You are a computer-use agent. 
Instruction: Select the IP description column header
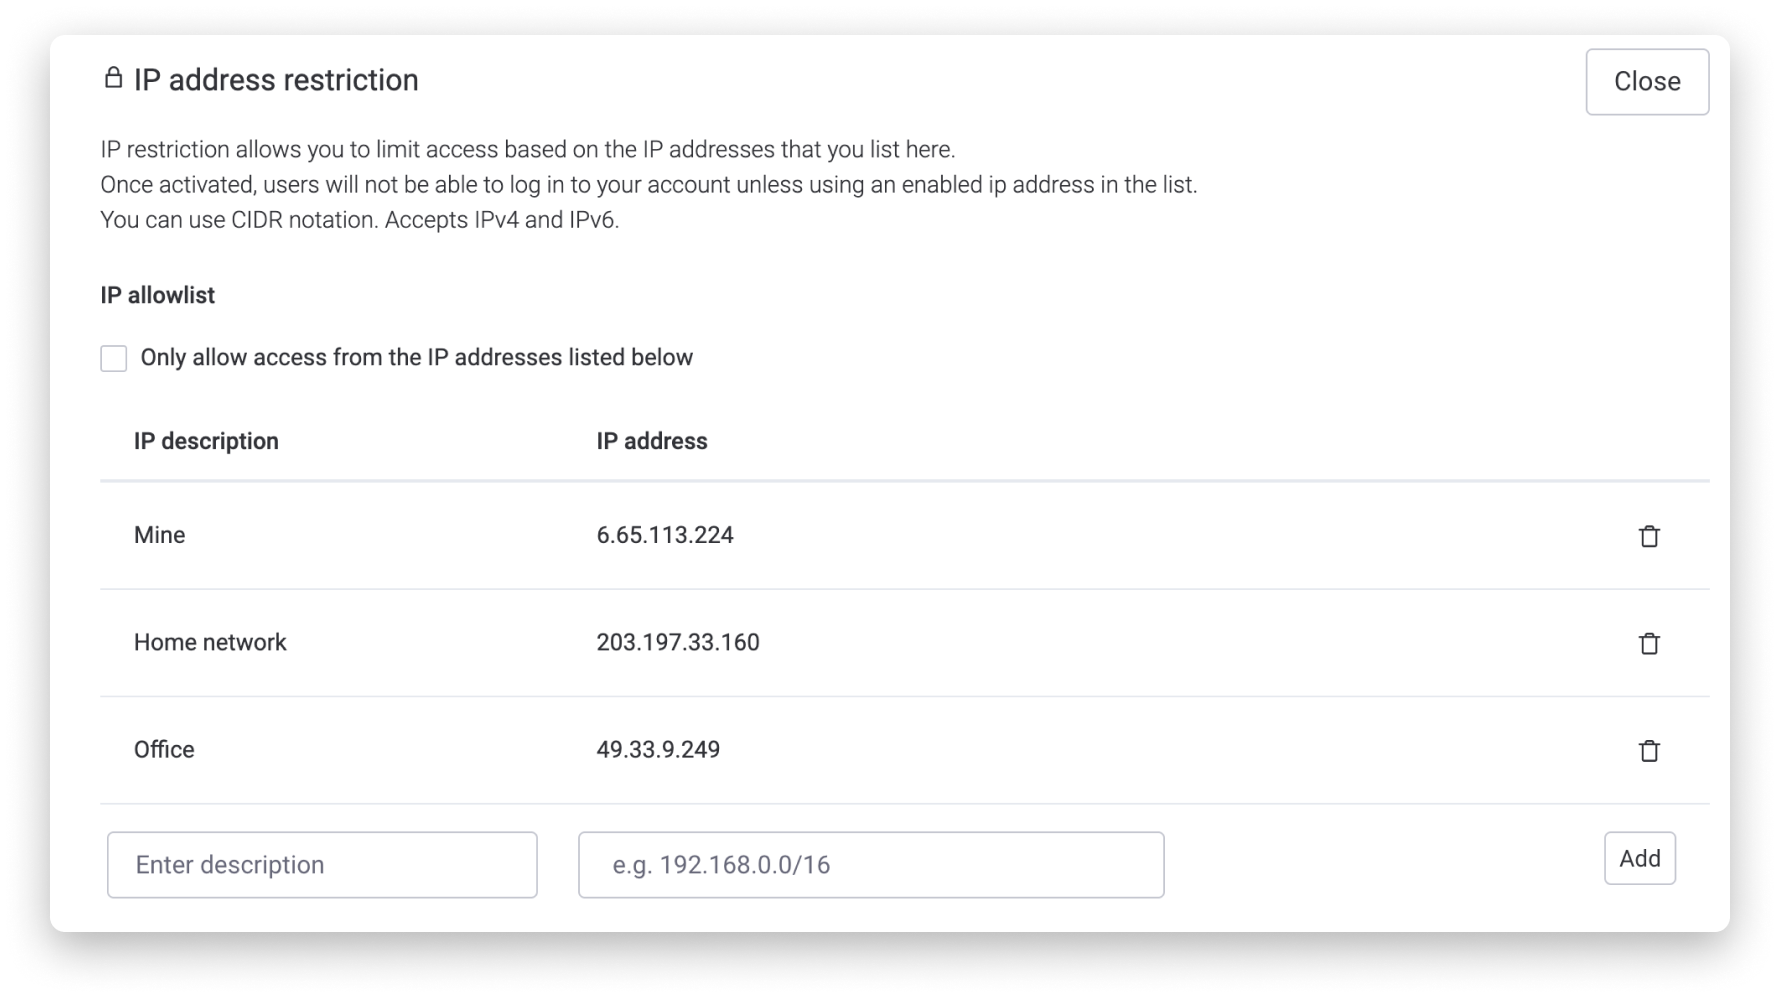click(206, 441)
